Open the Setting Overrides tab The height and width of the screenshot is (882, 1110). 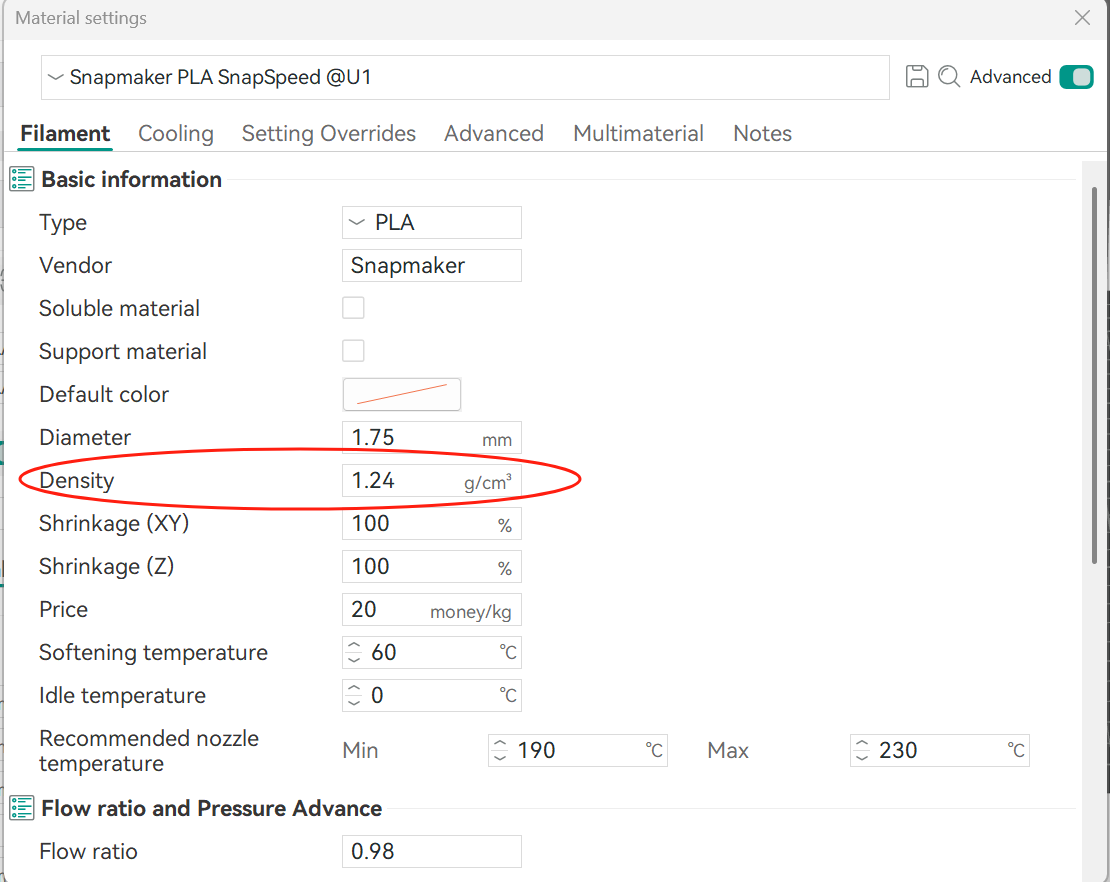[x=329, y=134]
